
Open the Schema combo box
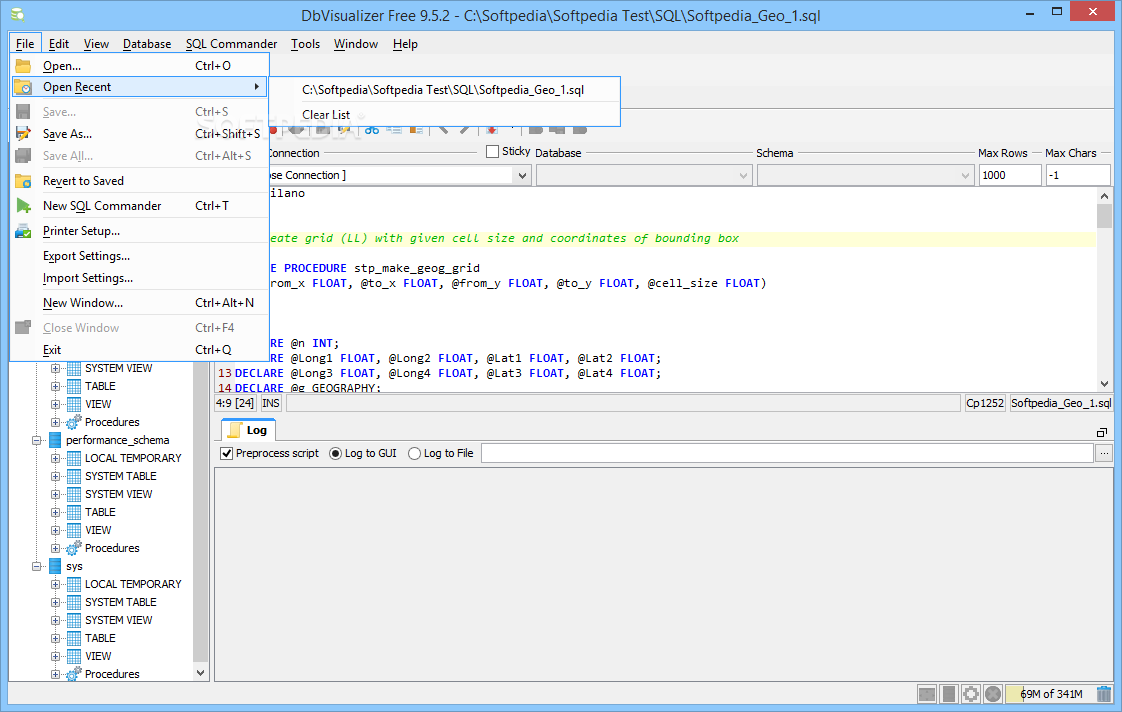coord(866,175)
